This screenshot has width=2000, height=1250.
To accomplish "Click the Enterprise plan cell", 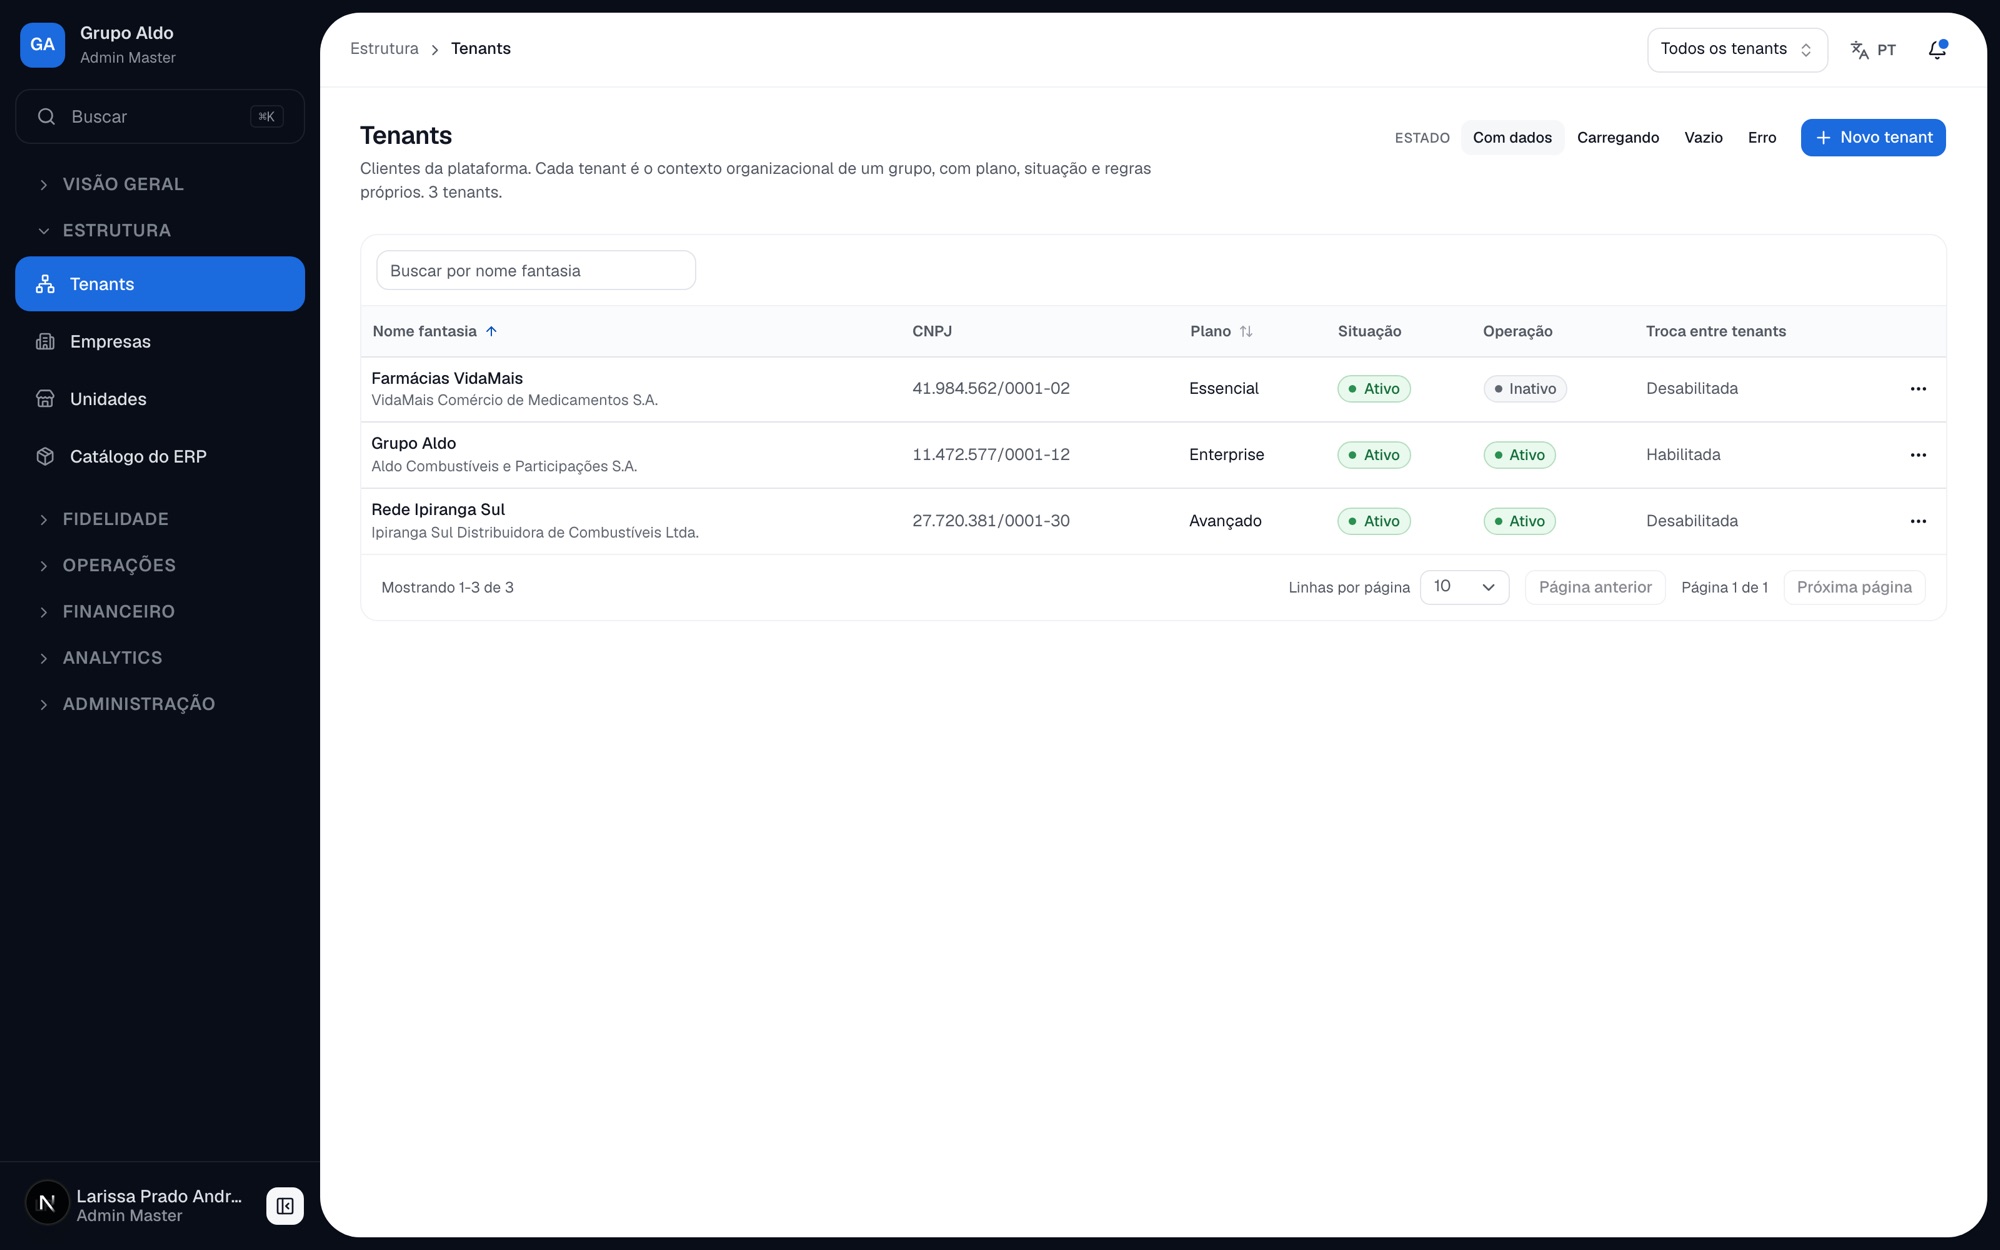I will [1226, 455].
